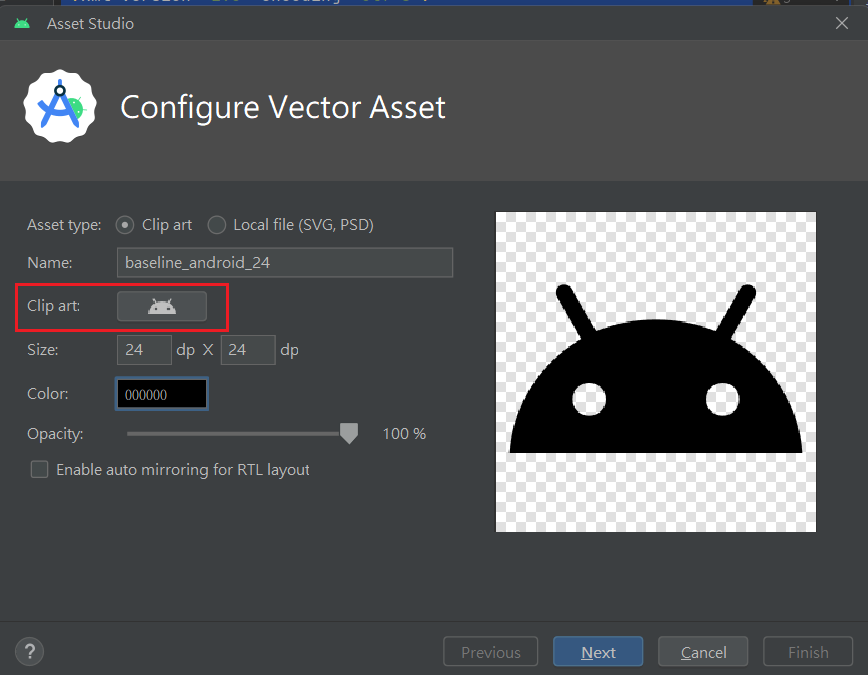
Task: Edit the width size field
Action: pos(144,350)
